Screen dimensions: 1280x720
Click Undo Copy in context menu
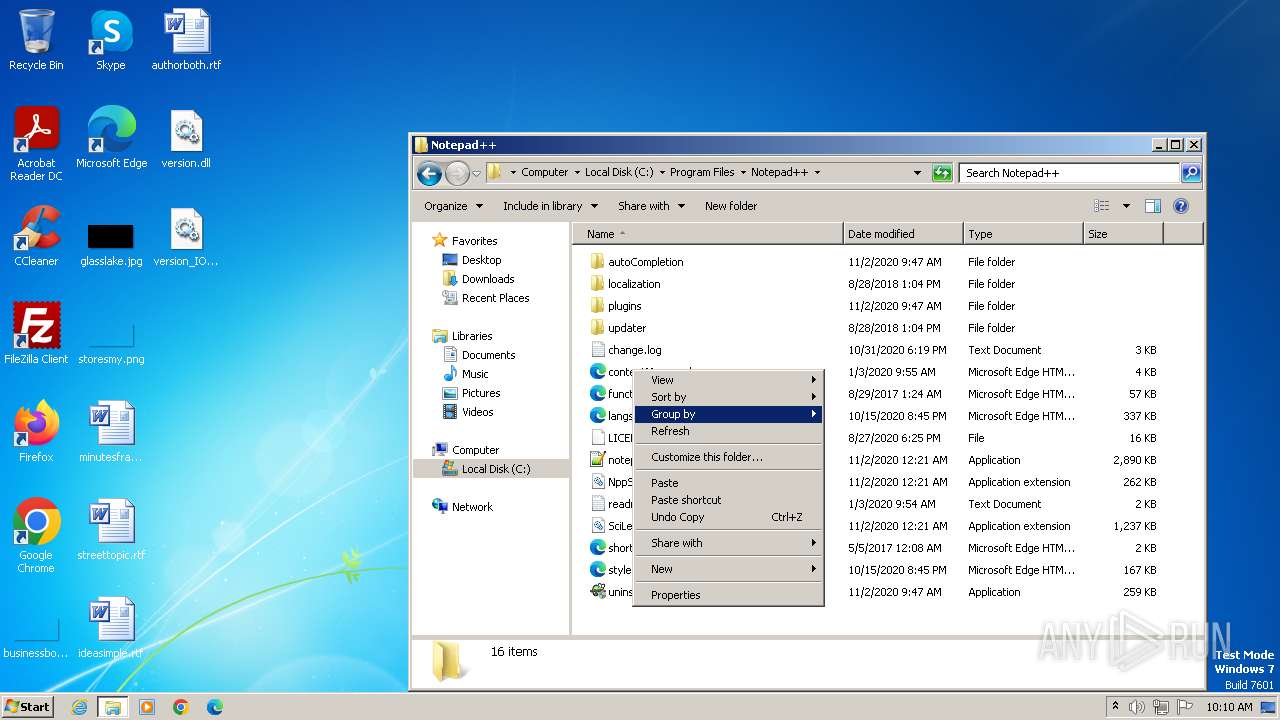(728, 517)
